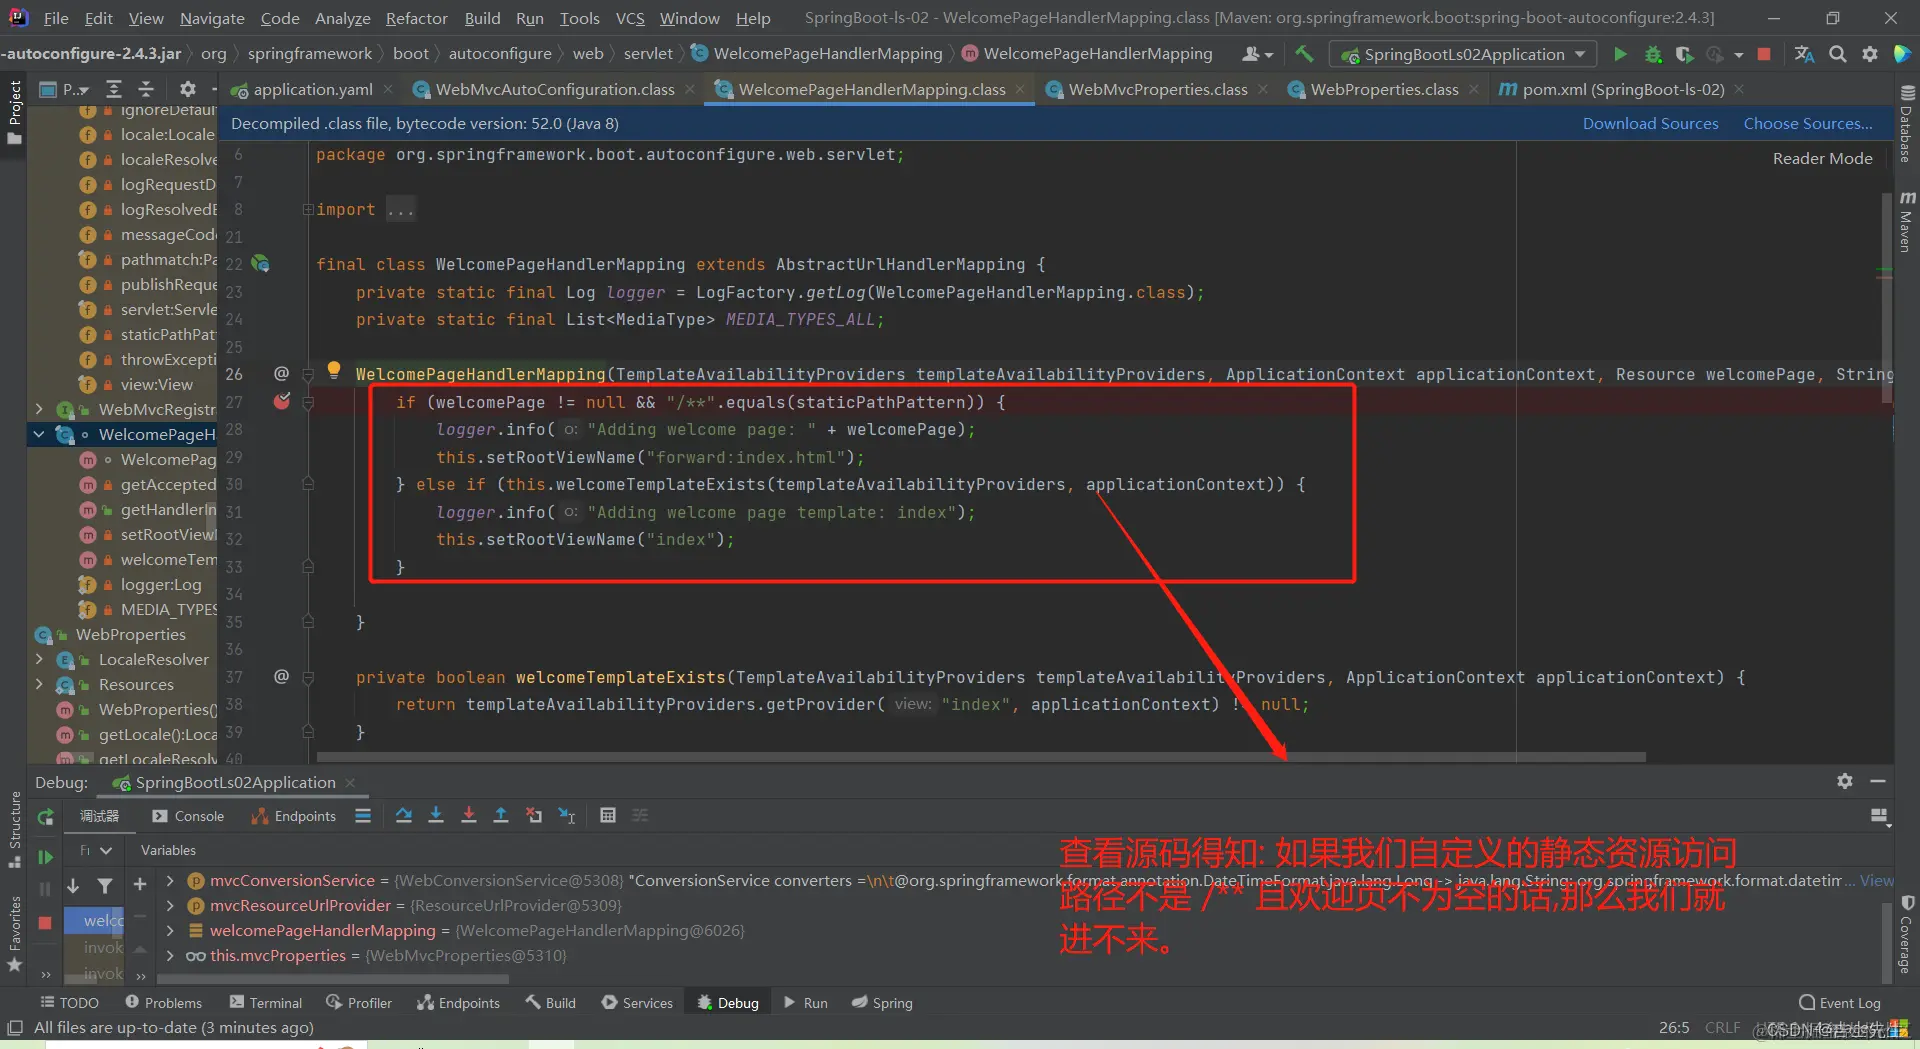Open the Database side panel
This screenshot has width=1920, height=1049.
(1907, 124)
